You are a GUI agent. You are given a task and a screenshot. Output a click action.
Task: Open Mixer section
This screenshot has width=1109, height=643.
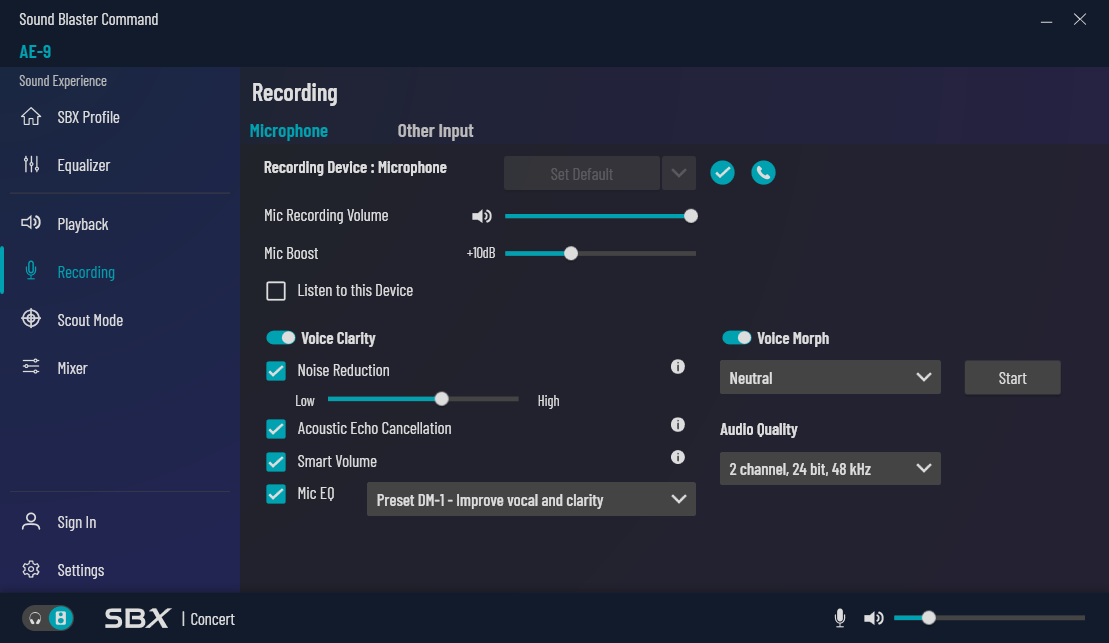[x=72, y=369]
